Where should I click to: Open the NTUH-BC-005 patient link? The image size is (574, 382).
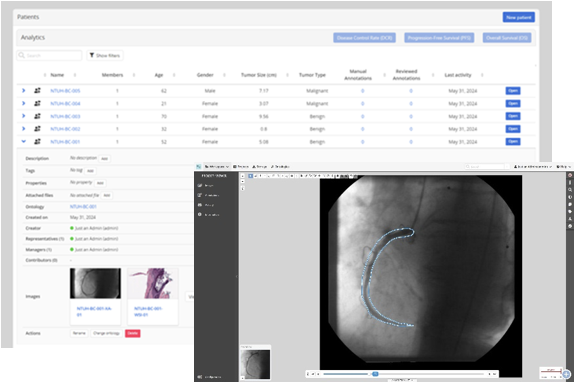pos(65,91)
